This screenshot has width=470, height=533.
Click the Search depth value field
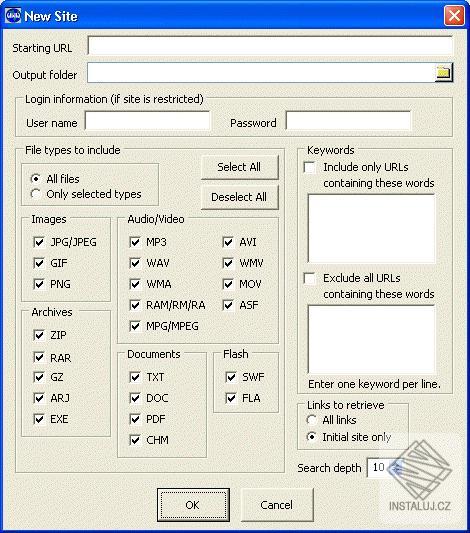click(x=379, y=467)
